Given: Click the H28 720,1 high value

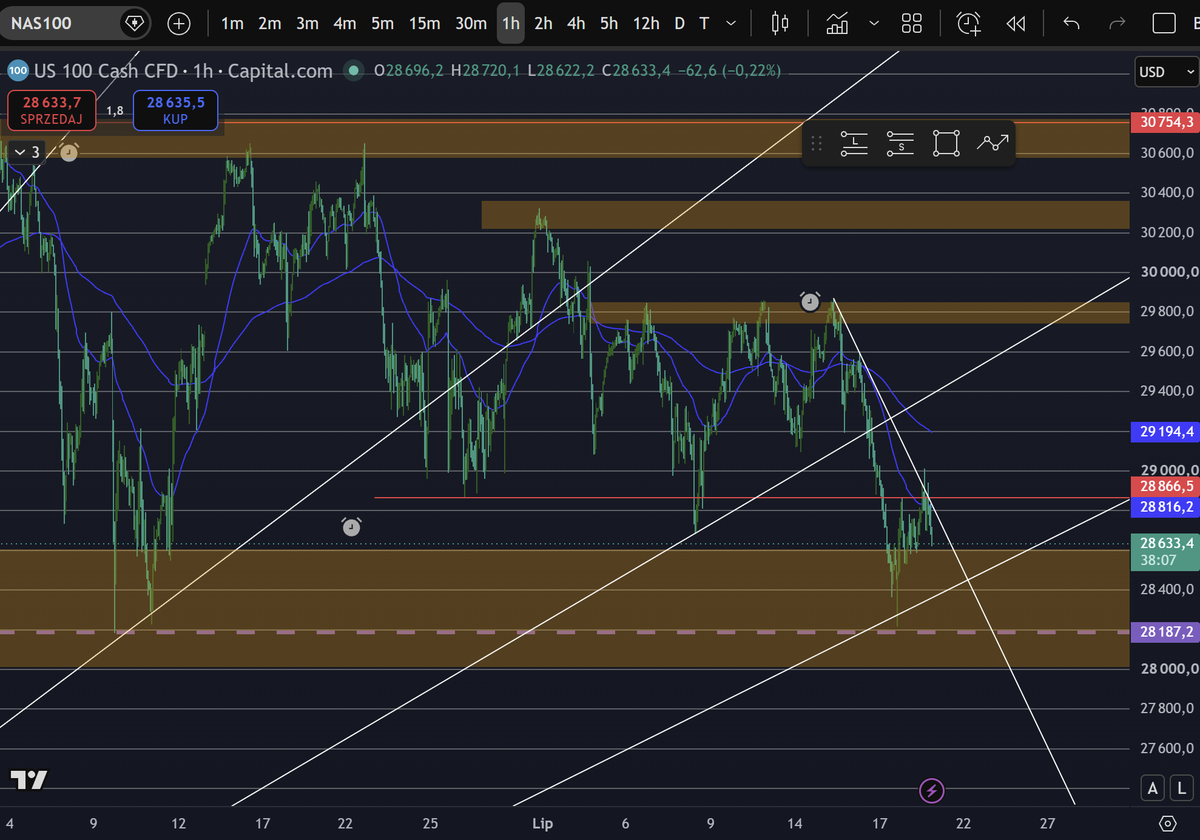Looking at the screenshot, I should pos(486,70).
